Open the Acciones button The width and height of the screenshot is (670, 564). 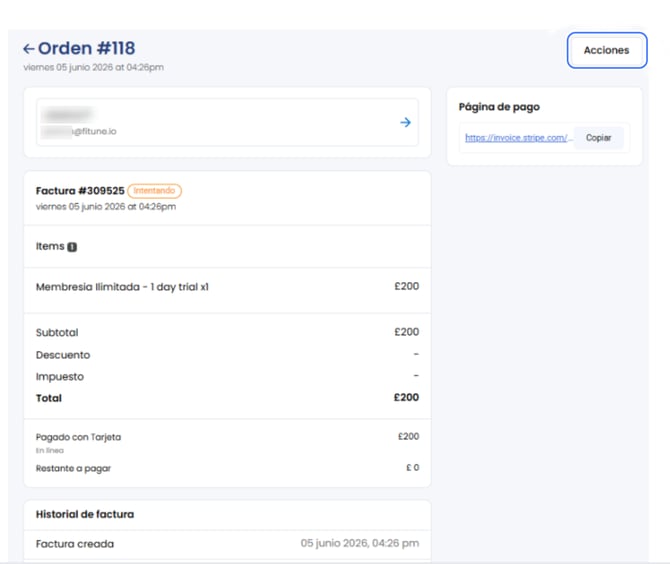(607, 50)
